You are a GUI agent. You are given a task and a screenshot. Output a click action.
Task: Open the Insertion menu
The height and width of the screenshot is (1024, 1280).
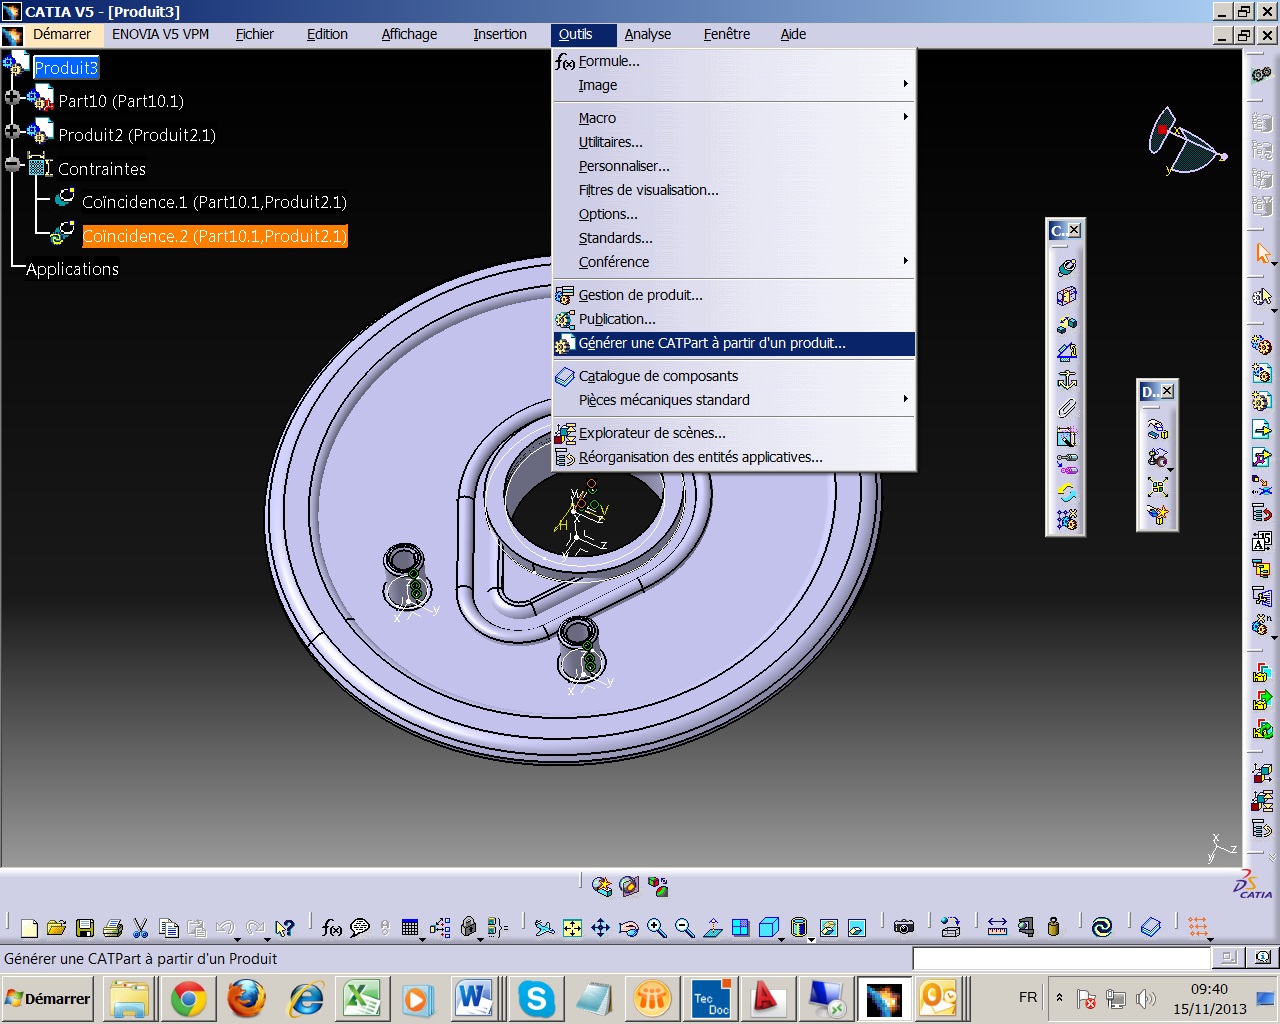[x=500, y=34]
